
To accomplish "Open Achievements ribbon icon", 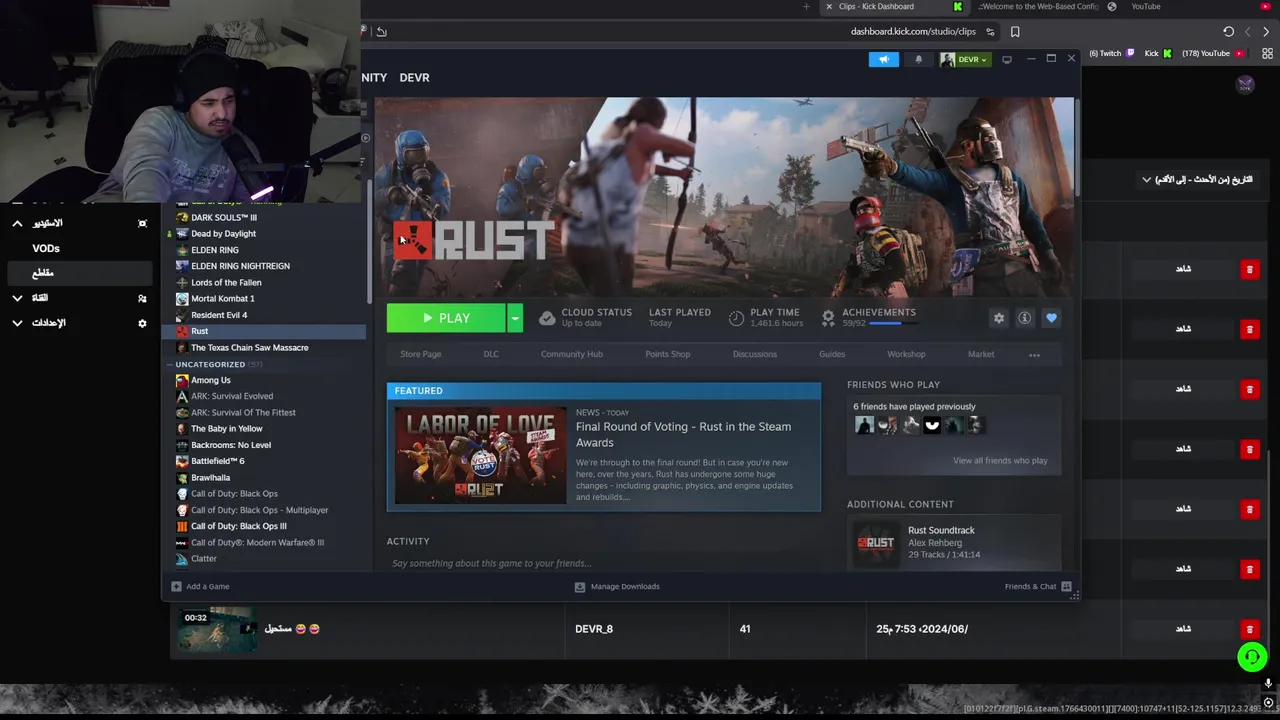I will 828,318.
